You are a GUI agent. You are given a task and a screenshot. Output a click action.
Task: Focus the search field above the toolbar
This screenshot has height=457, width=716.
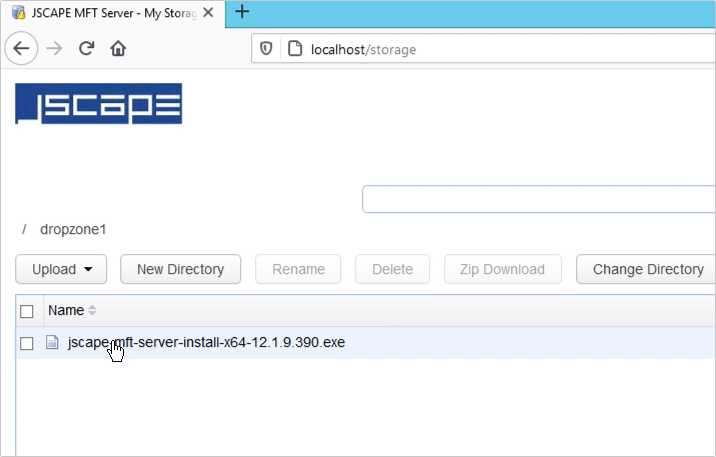538,198
